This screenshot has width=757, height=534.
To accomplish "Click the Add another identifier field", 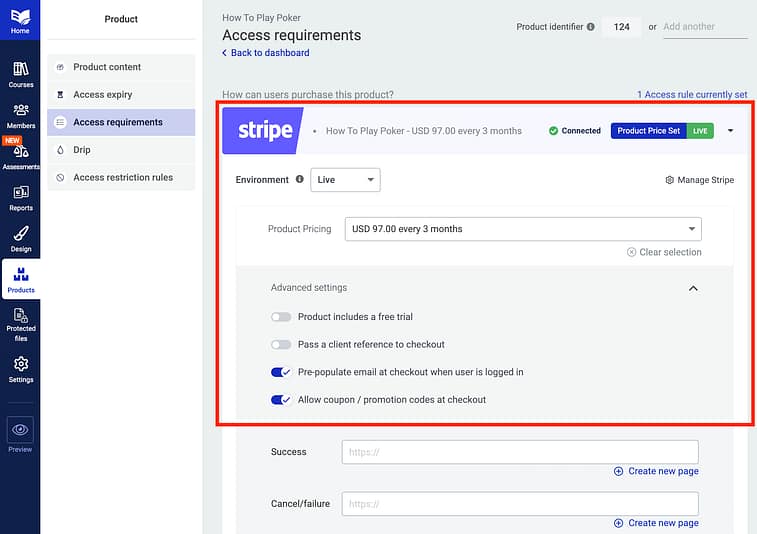I will (705, 27).
